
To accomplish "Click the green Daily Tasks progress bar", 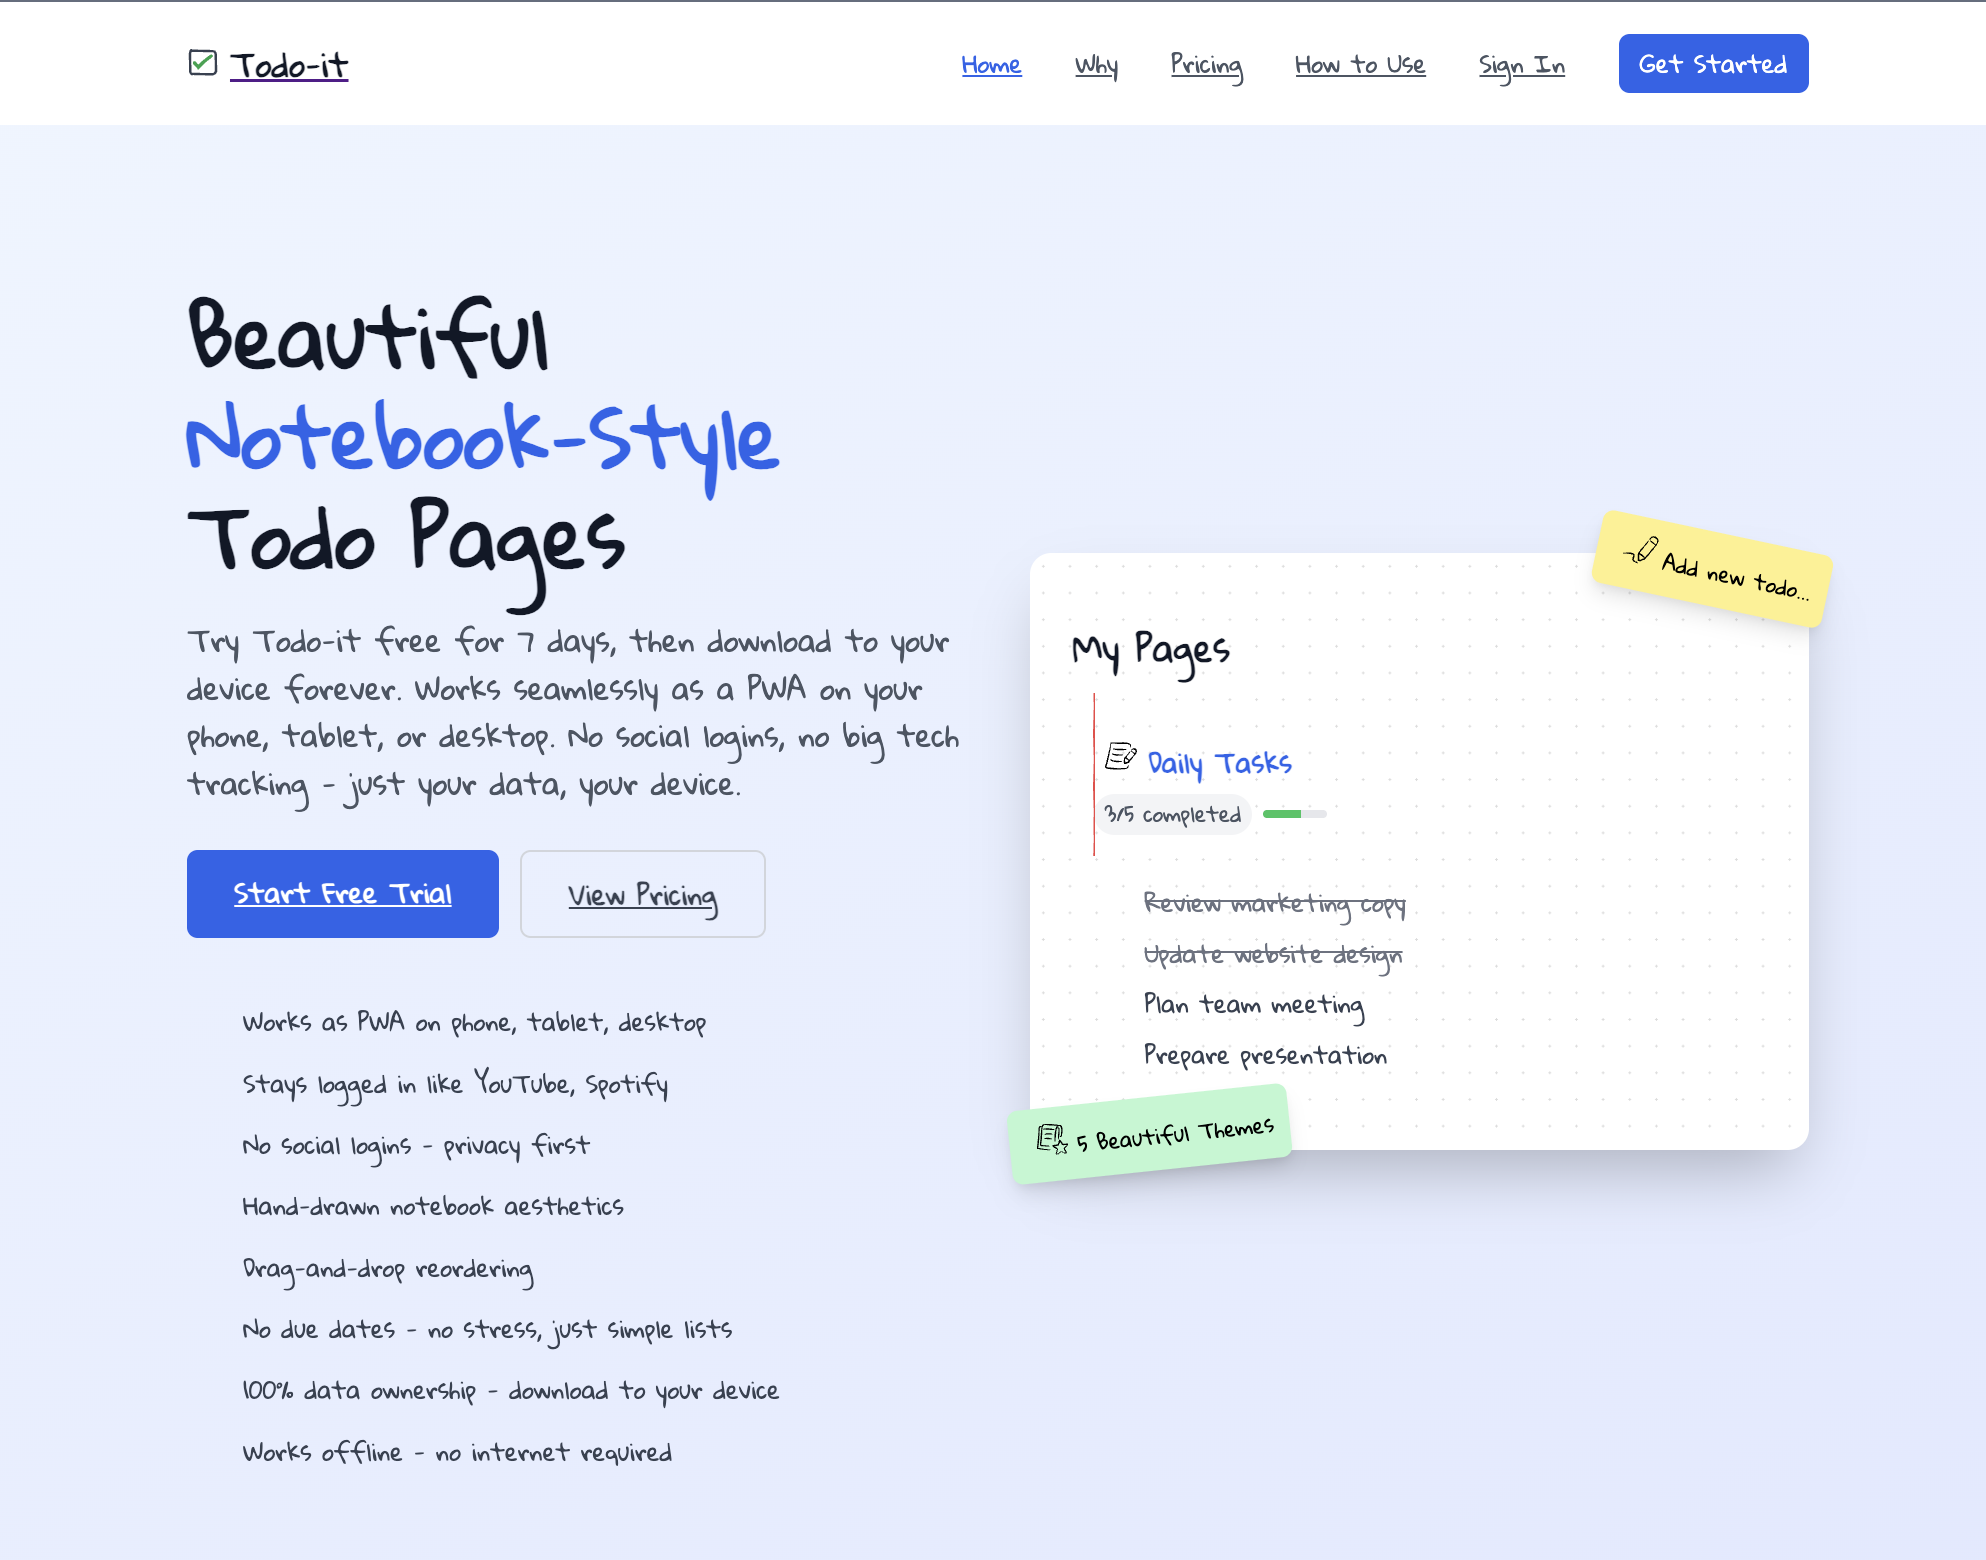I will point(1293,814).
